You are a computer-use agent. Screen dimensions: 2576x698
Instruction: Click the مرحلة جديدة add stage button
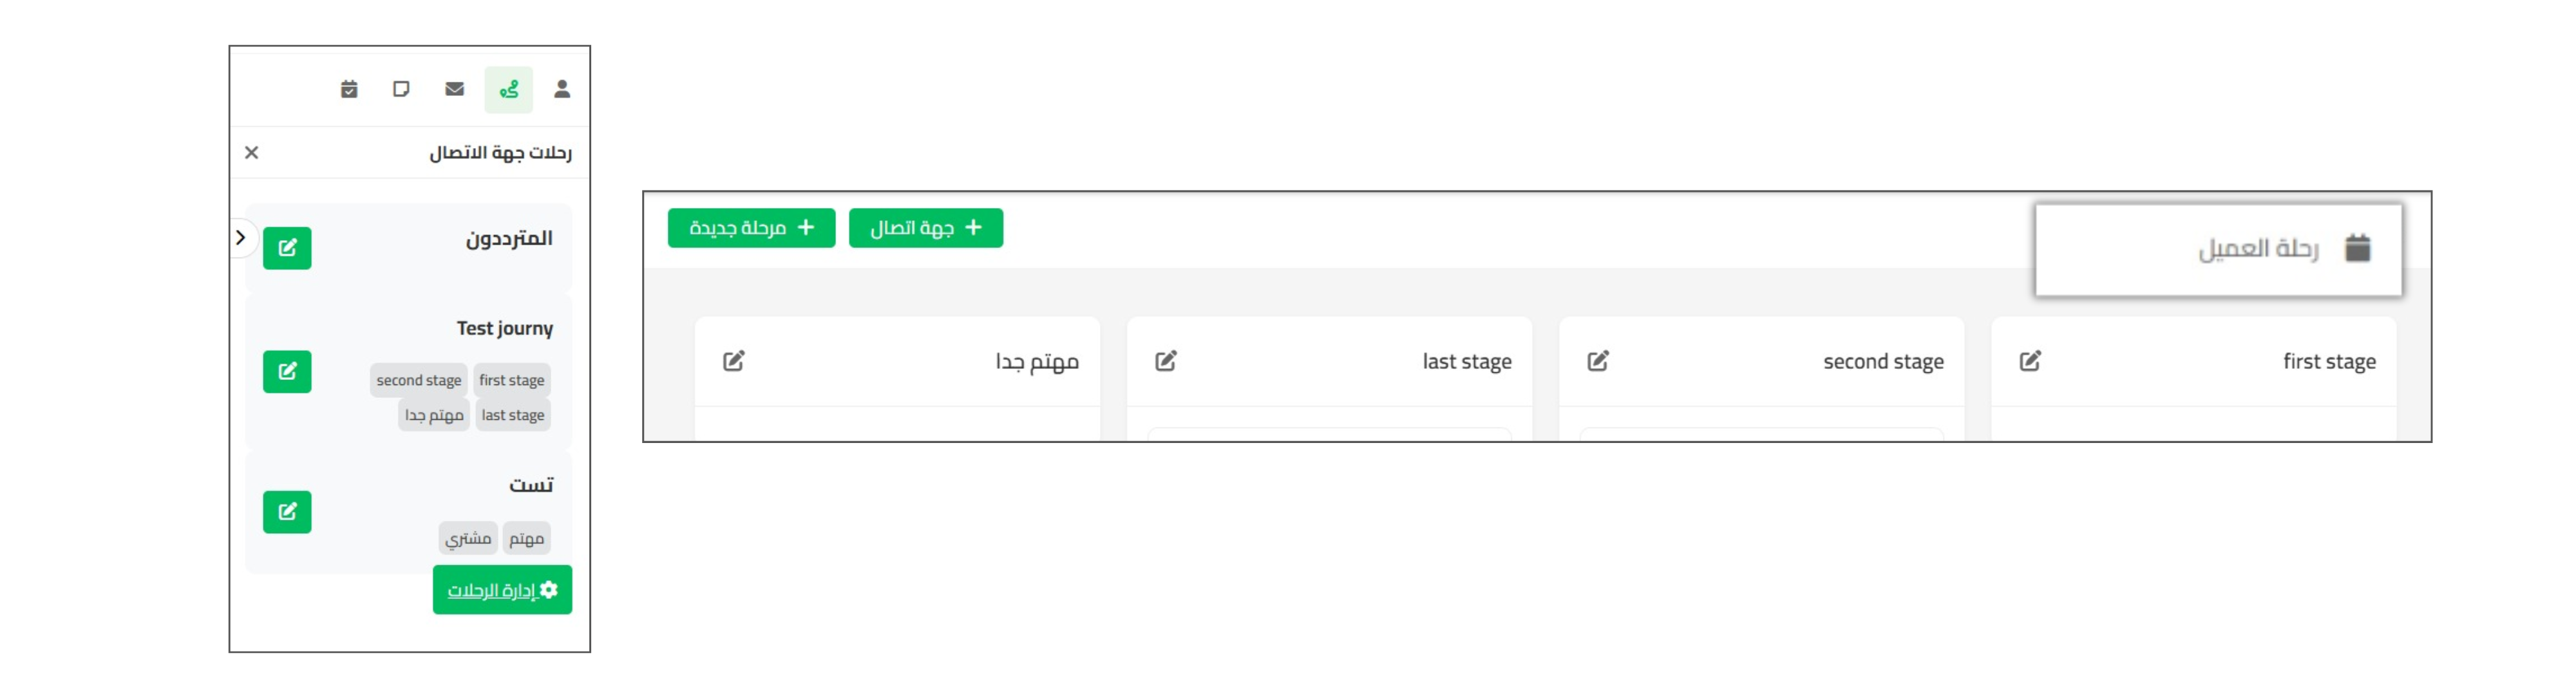[x=751, y=228]
